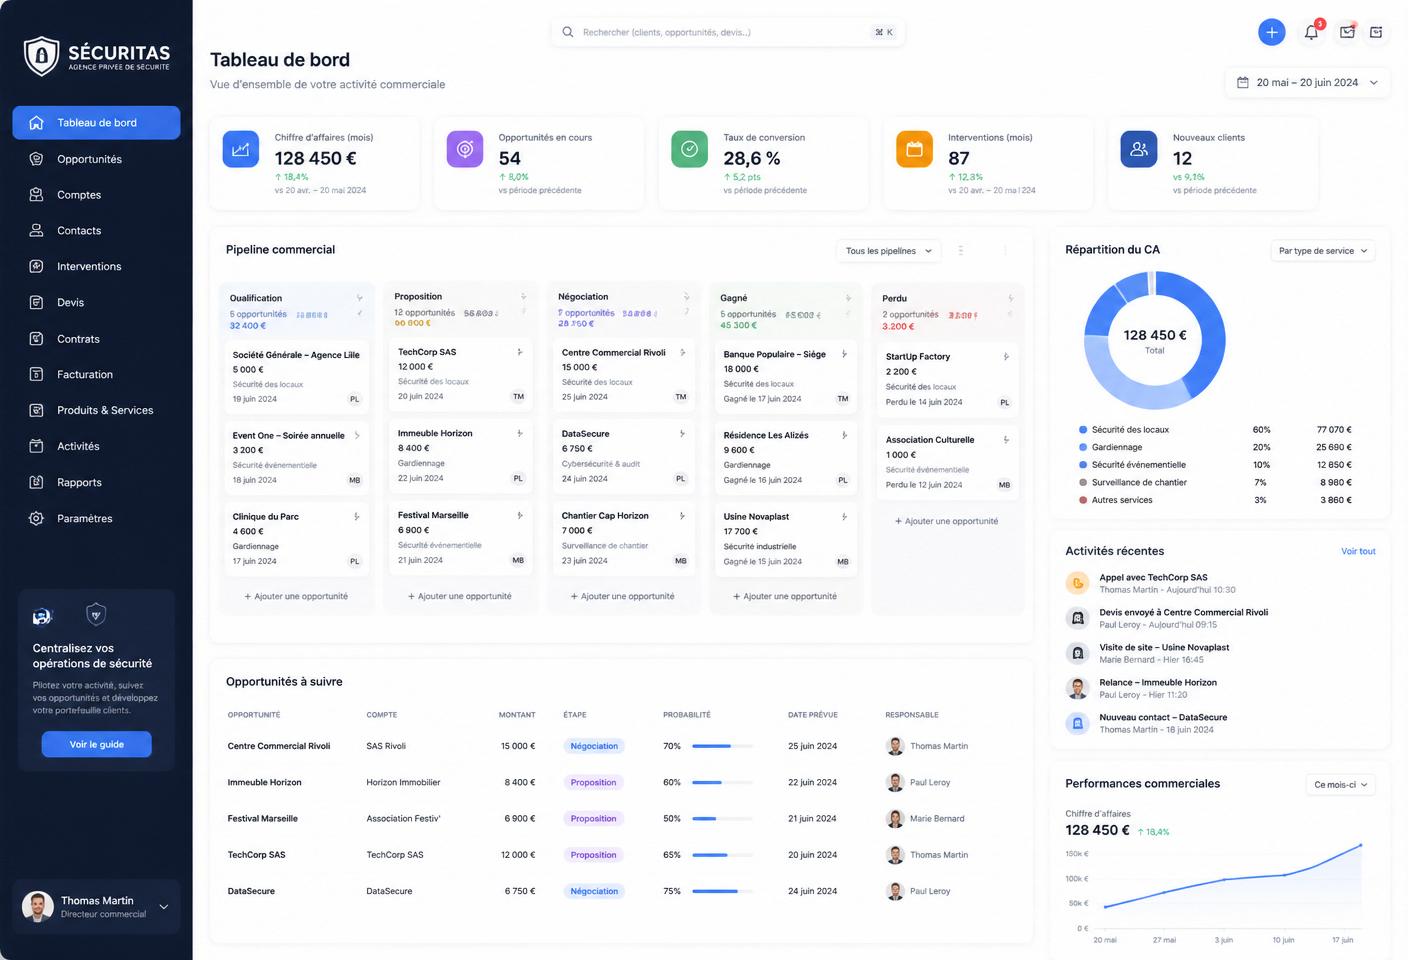Expand the Thomas Martin user menu chevron
Screen dimensions: 1408x960
[163, 907]
